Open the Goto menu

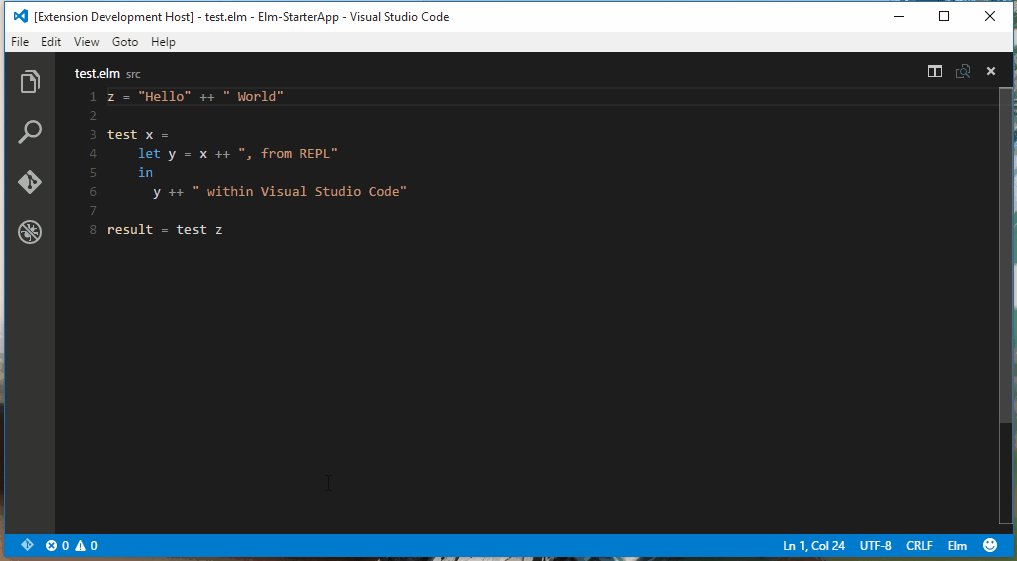point(125,42)
